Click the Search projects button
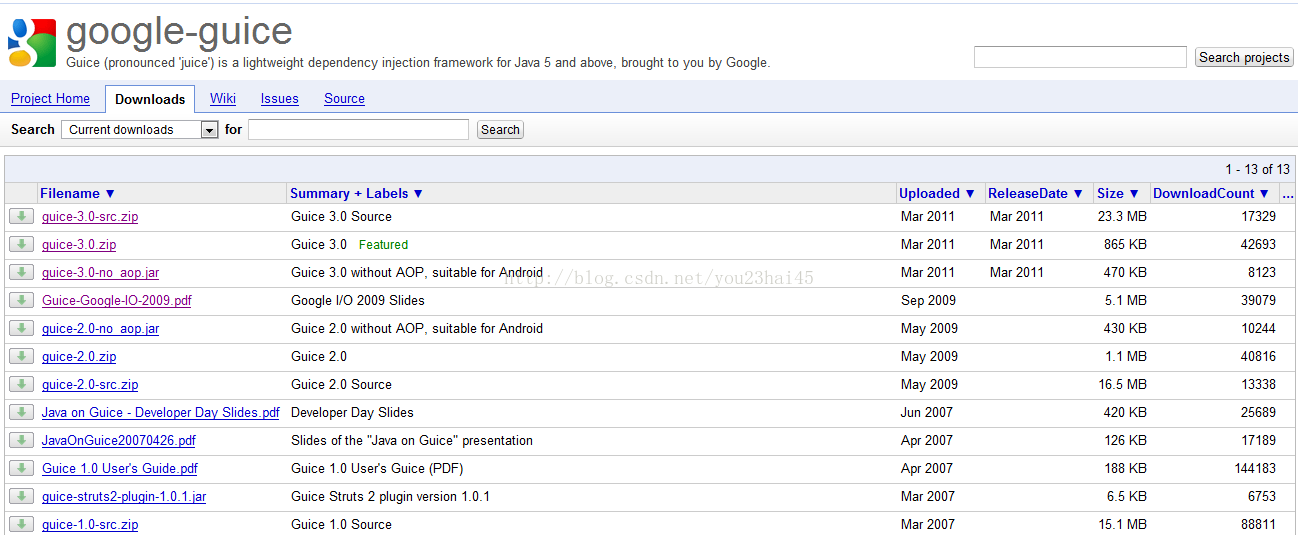1298x535 pixels. point(1244,57)
